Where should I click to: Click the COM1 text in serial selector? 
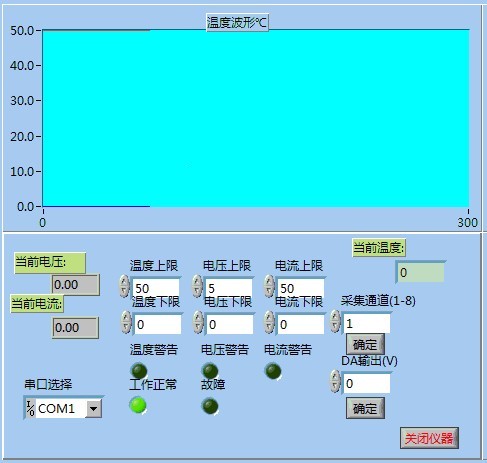(x=56, y=408)
